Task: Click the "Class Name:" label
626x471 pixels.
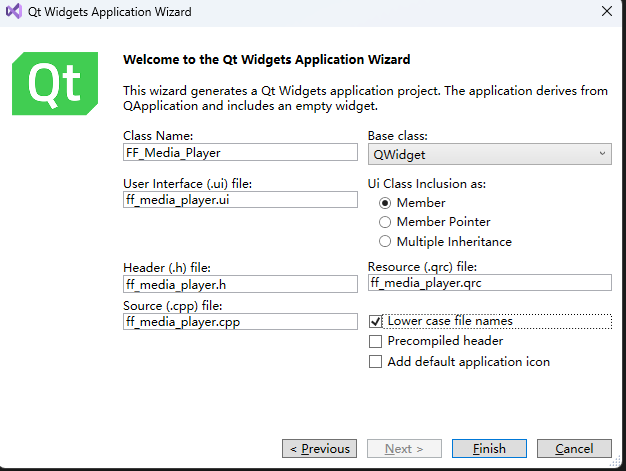Action: tap(158, 136)
